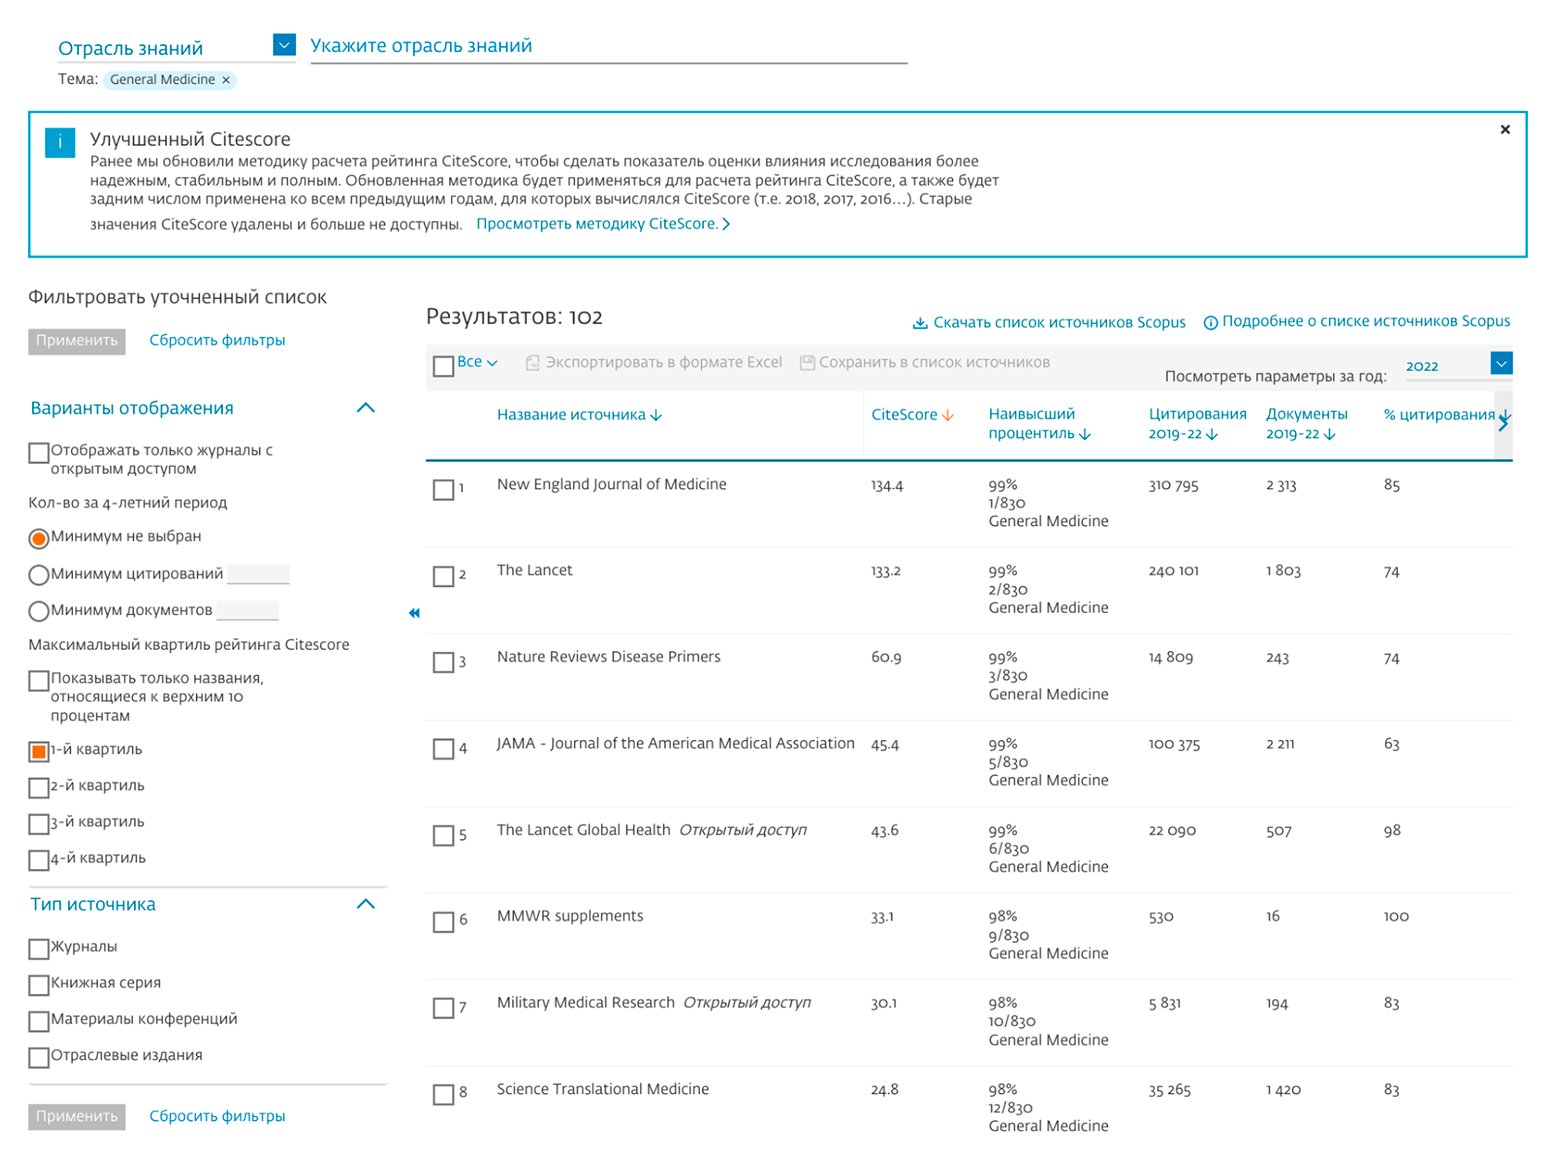Open more about Scopus source list link

tap(1366, 322)
